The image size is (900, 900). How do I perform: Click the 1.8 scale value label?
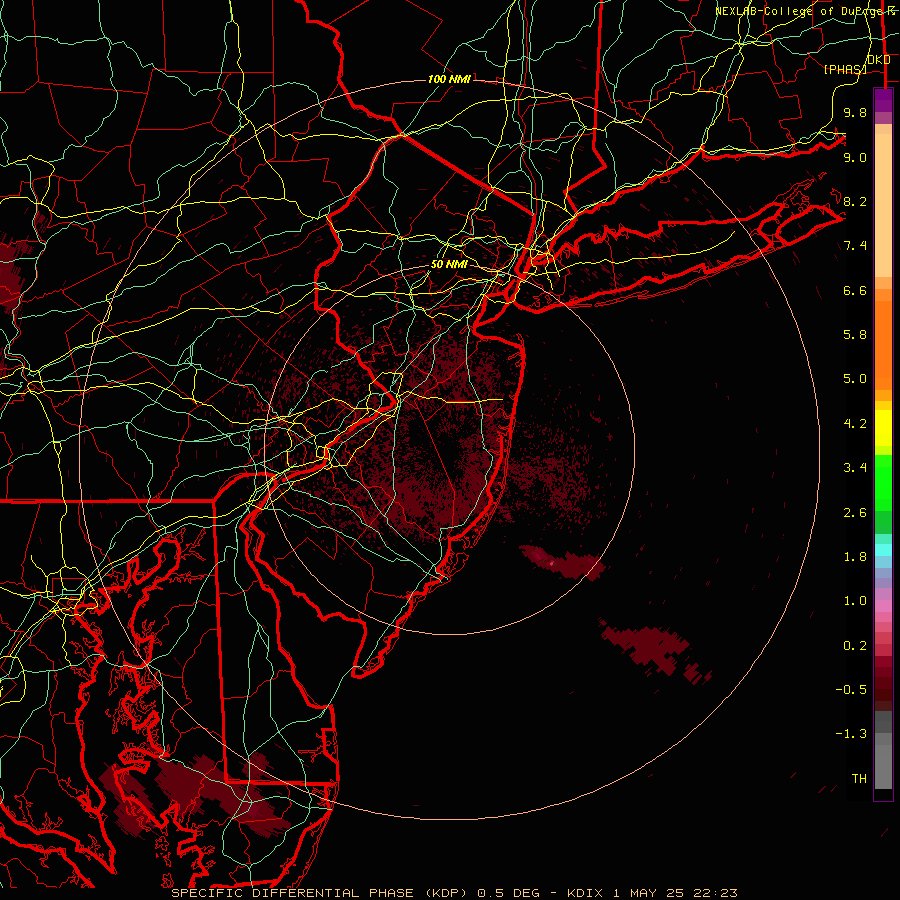tap(855, 557)
